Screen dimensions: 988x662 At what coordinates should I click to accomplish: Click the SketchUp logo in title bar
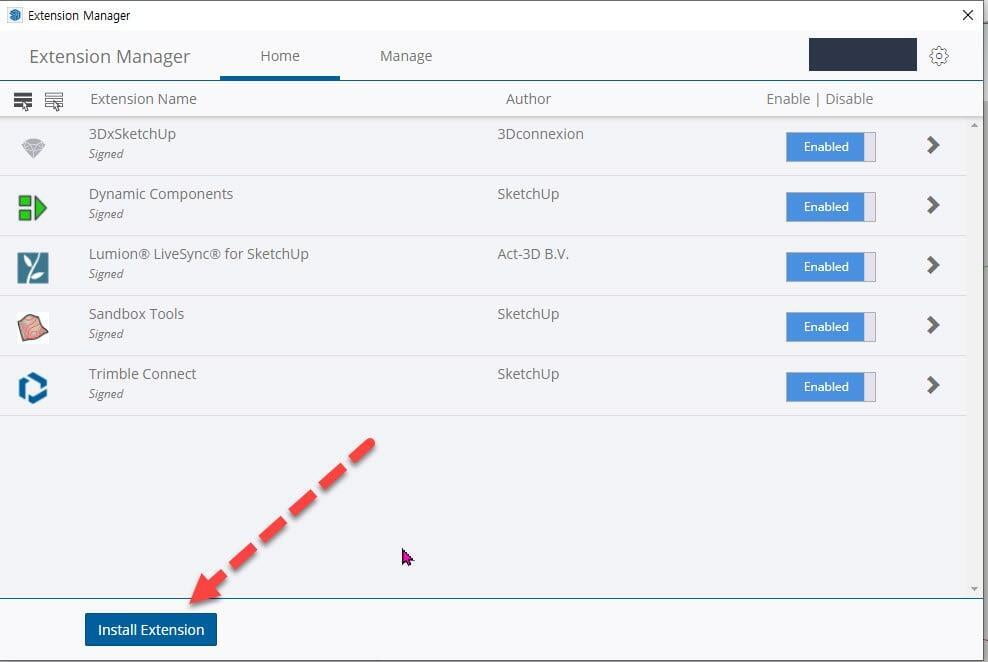(x=15, y=15)
